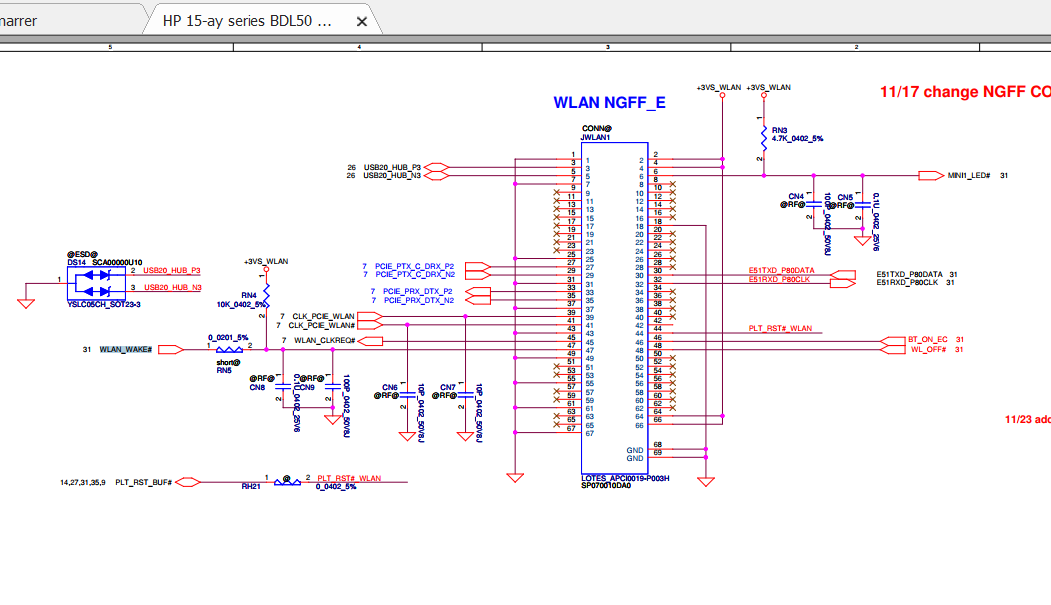Select the PLT_RST_BUF# net label

tap(143, 482)
